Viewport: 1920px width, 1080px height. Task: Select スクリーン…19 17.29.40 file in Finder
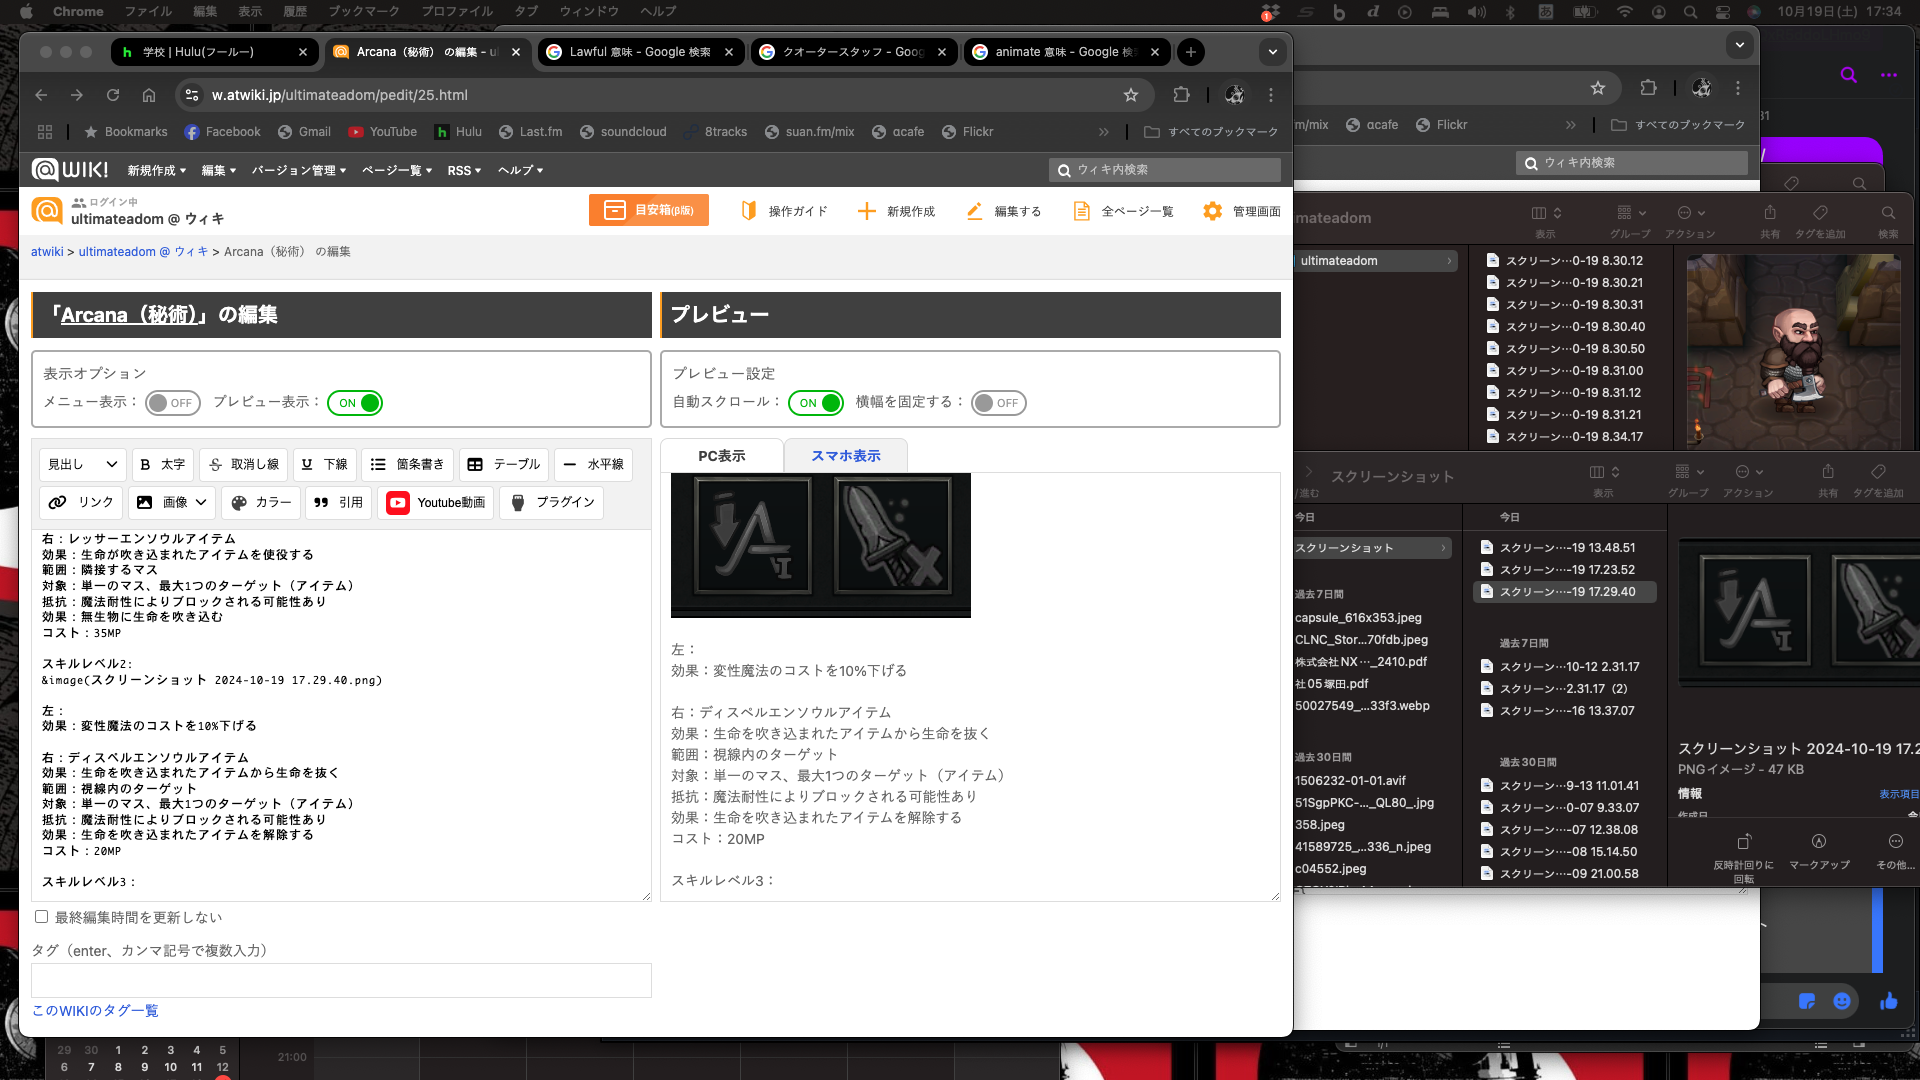coord(1565,592)
